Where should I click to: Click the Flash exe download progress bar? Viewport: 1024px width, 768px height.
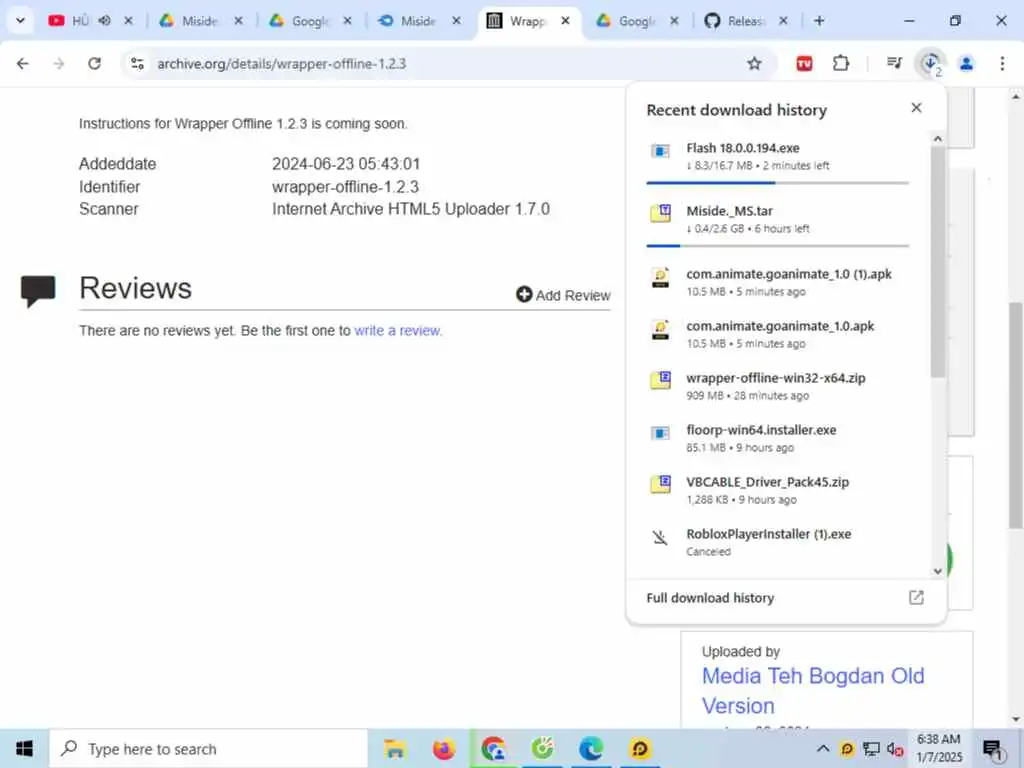tap(777, 183)
